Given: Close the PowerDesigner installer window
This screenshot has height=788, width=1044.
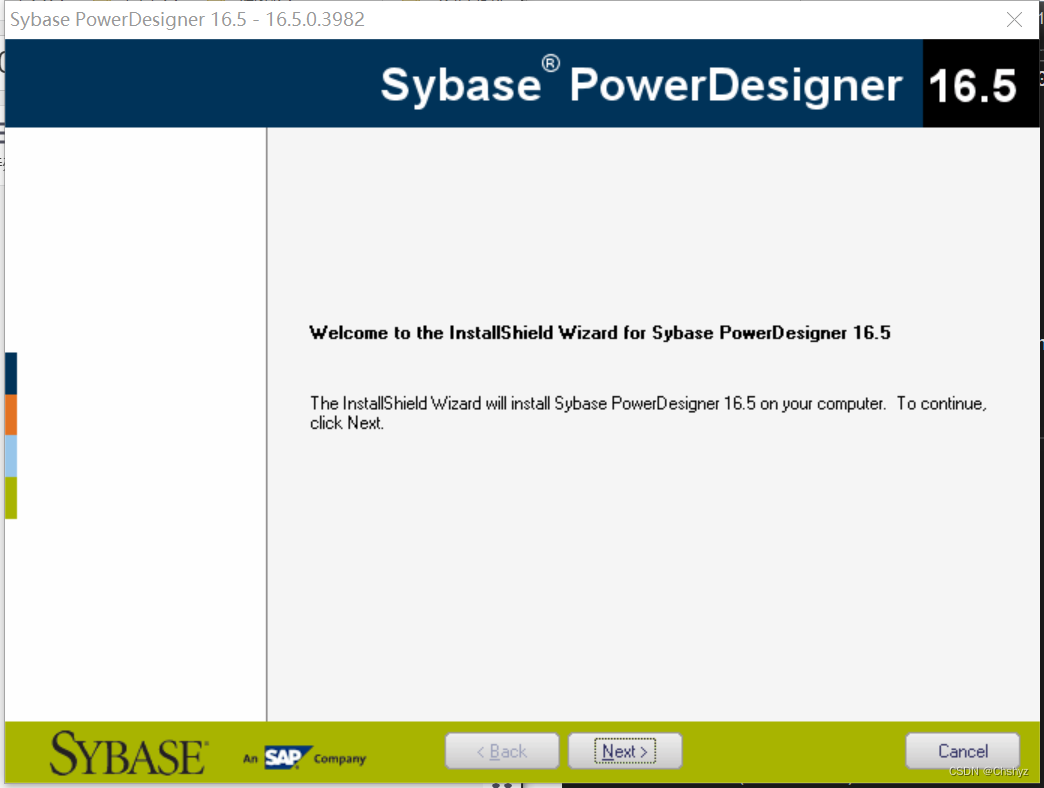Looking at the screenshot, I should point(1014,19).
